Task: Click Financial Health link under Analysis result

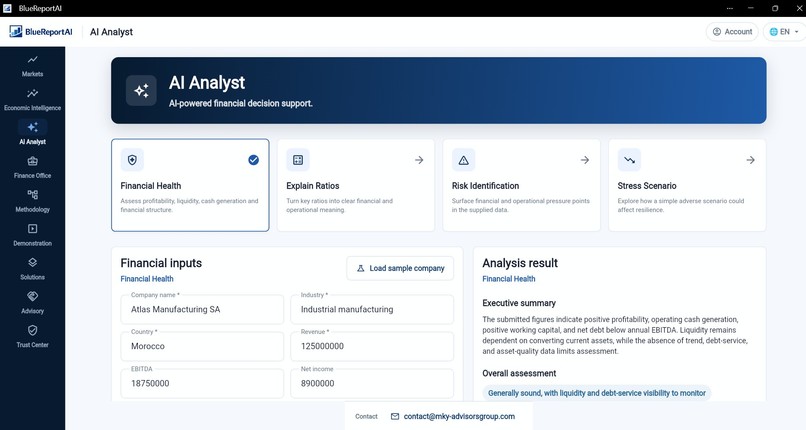Action: click(509, 278)
